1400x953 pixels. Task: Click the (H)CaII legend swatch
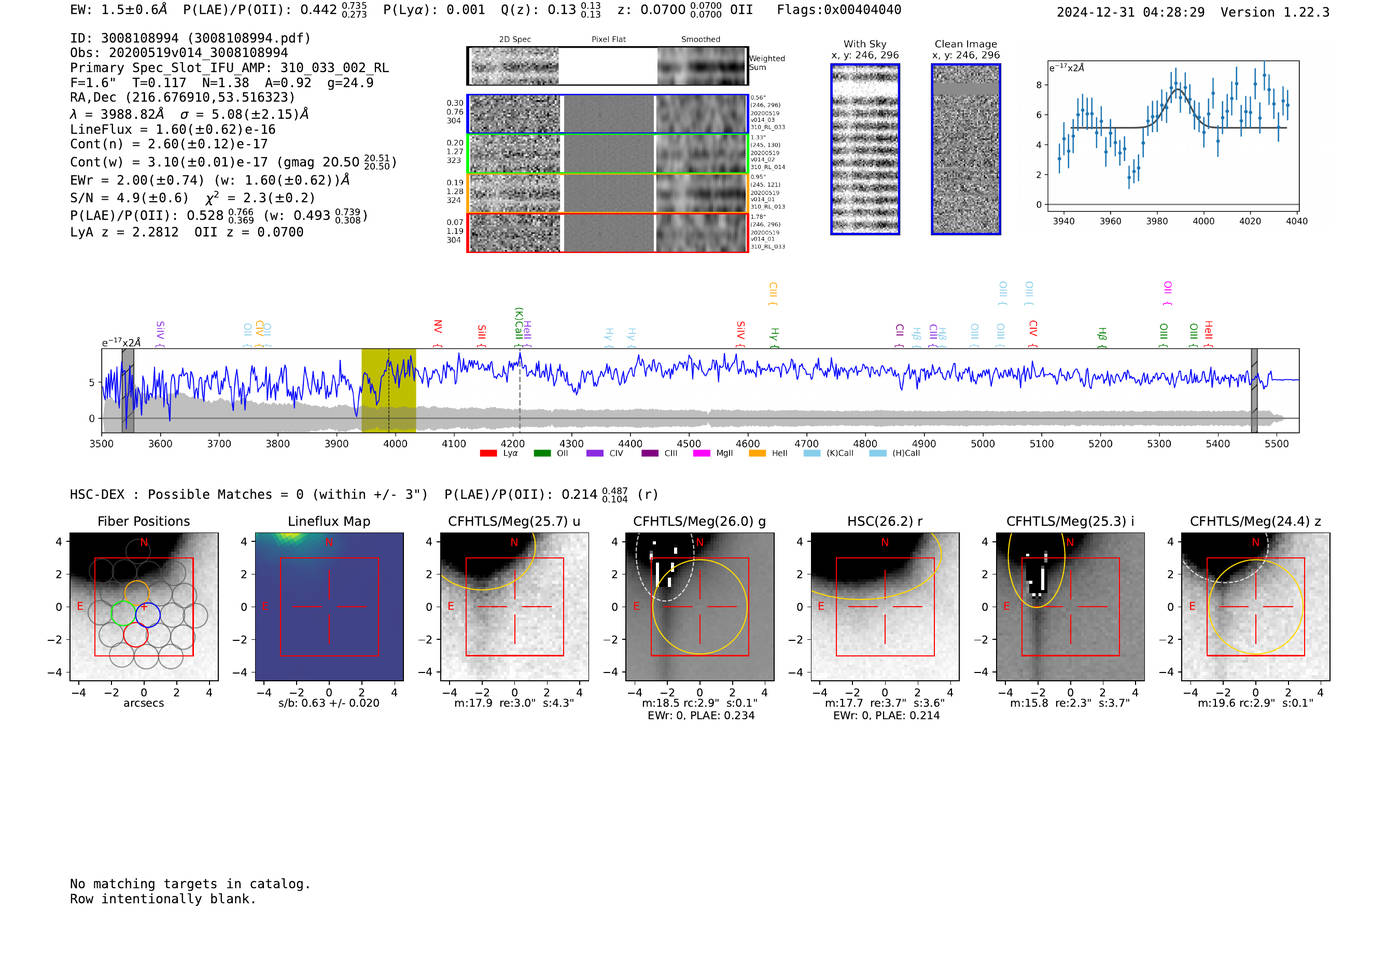[x=878, y=454]
